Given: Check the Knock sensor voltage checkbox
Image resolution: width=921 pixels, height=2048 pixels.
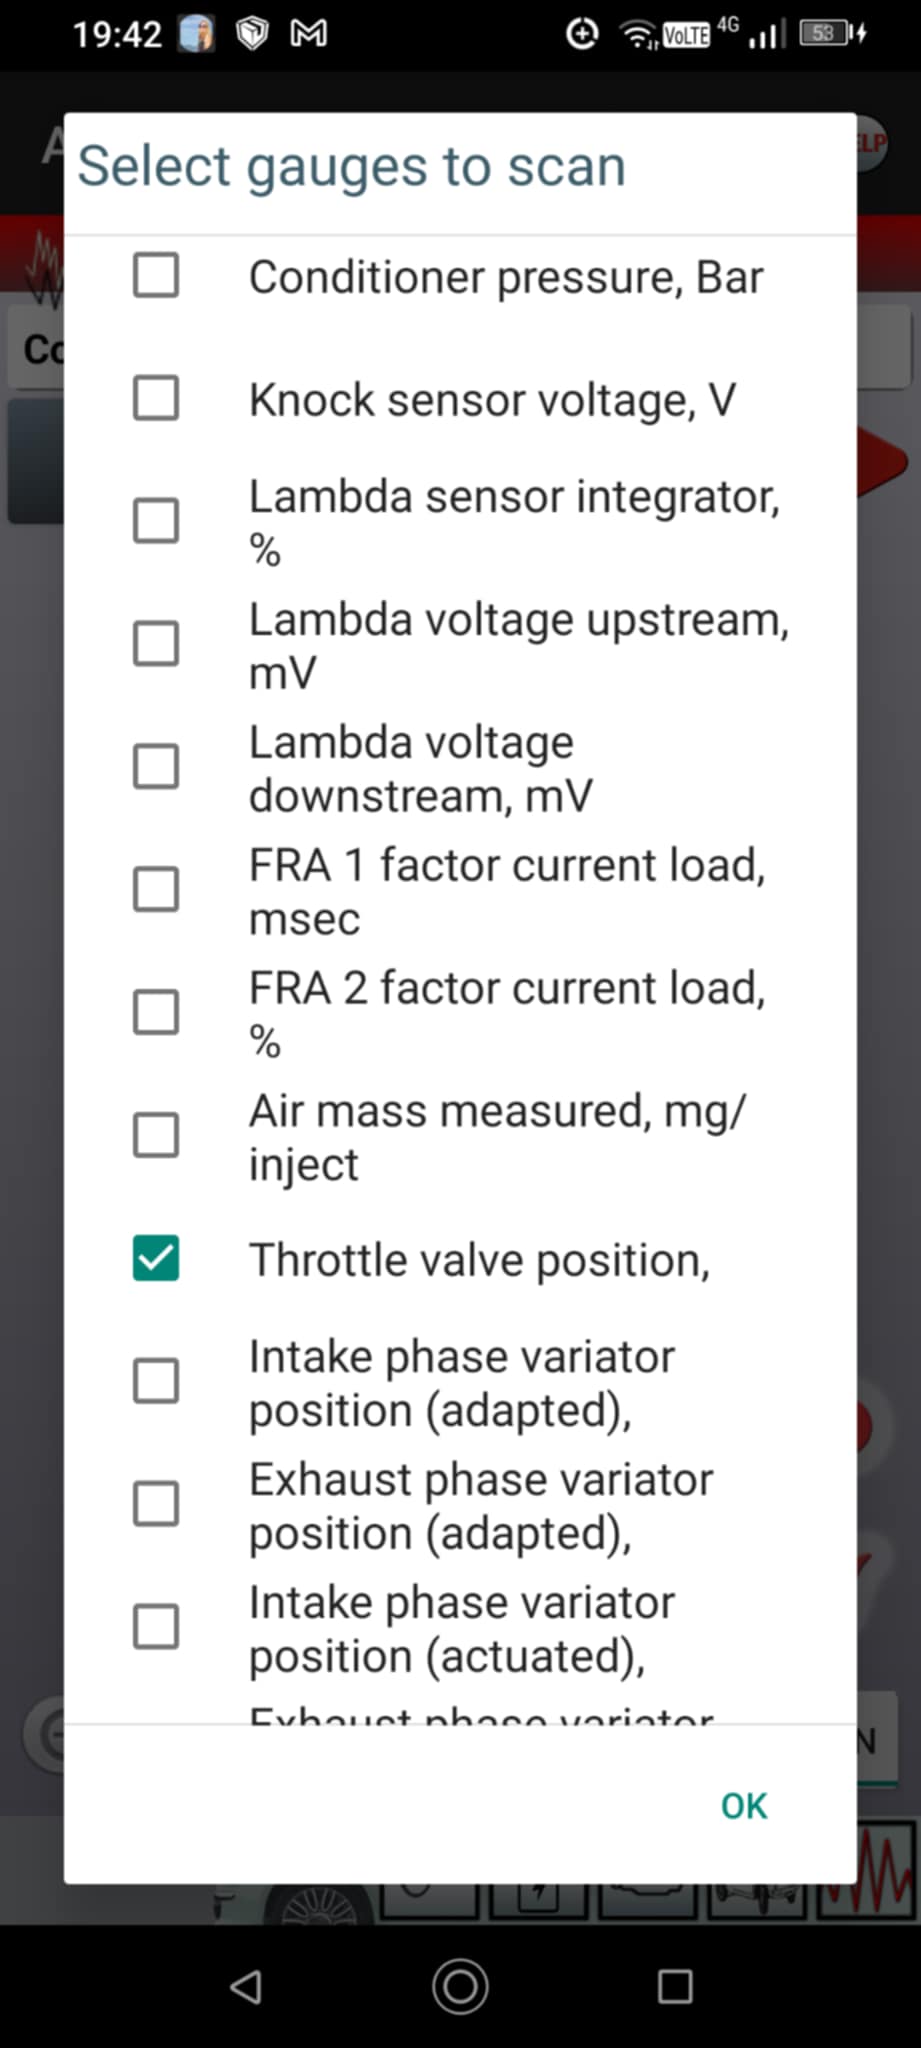Looking at the screenshot, I should (156, 398).
